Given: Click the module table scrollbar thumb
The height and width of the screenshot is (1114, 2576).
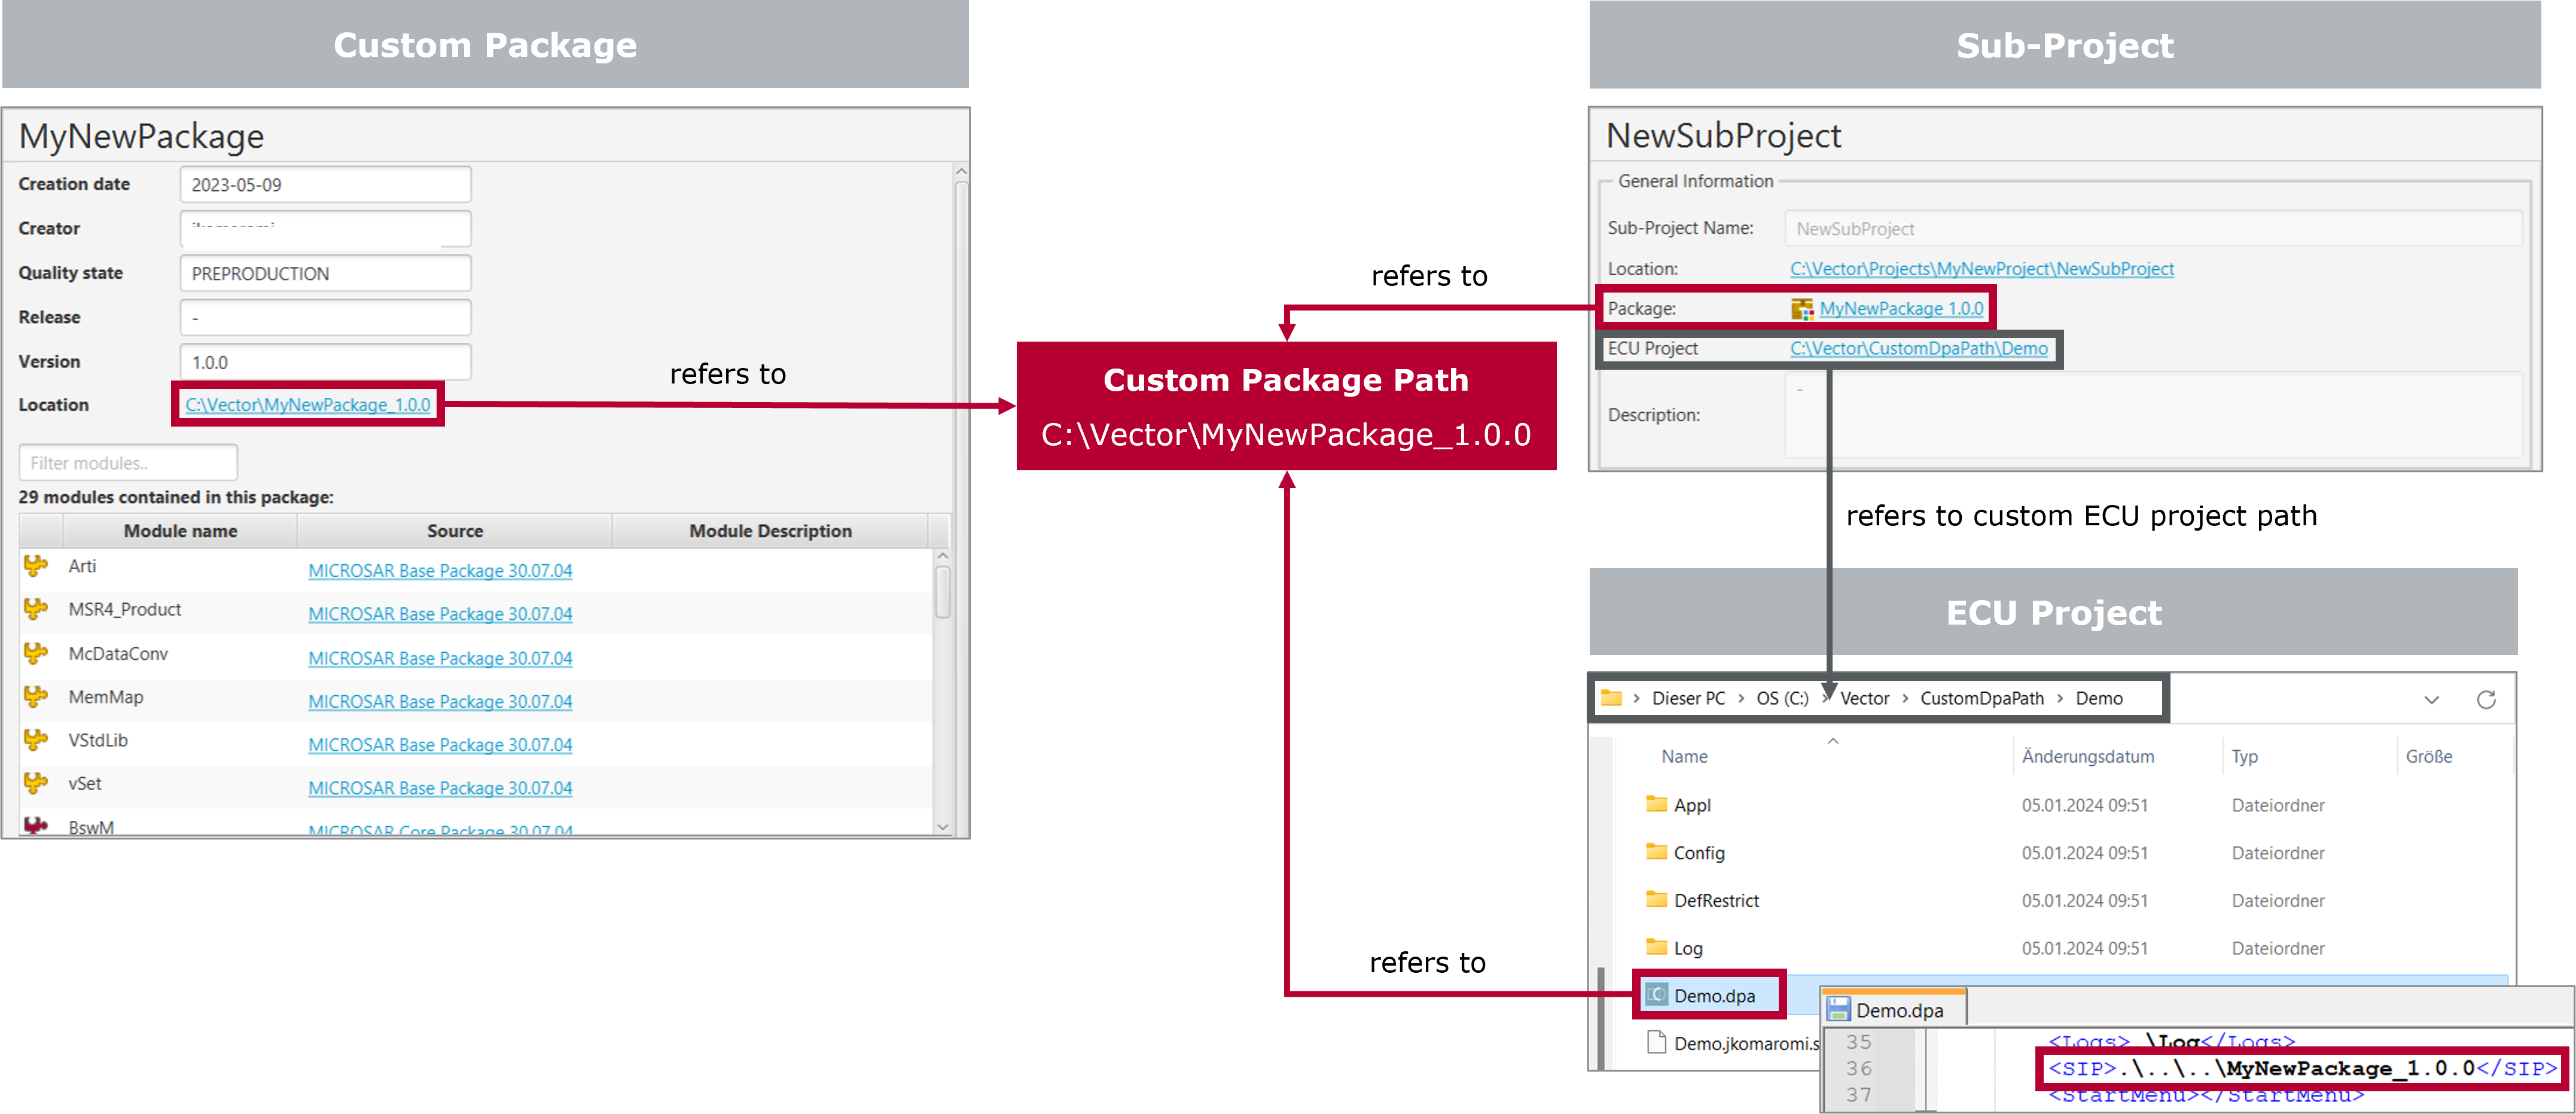Looking at the screenshot, I should pyautogui.click(x=942, y=593).
